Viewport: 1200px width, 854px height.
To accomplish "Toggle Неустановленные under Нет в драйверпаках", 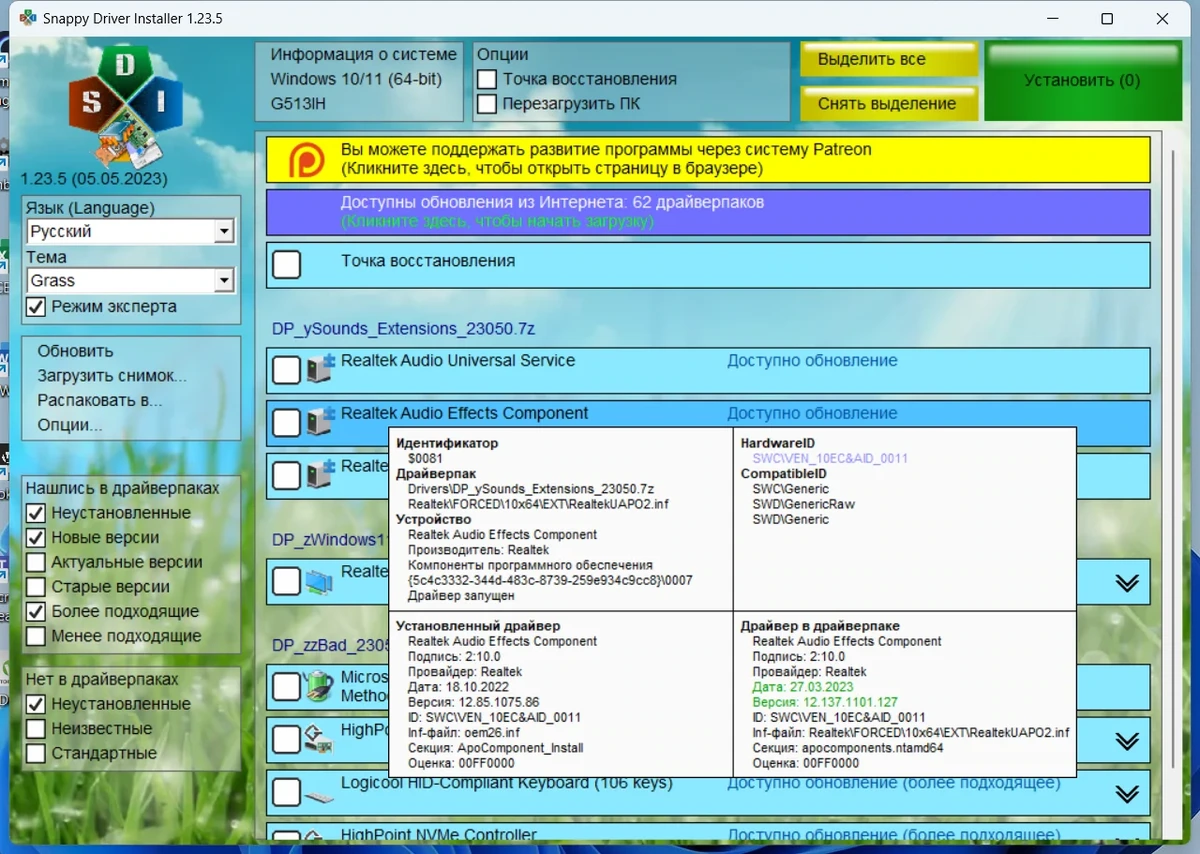I will (36, 704).
